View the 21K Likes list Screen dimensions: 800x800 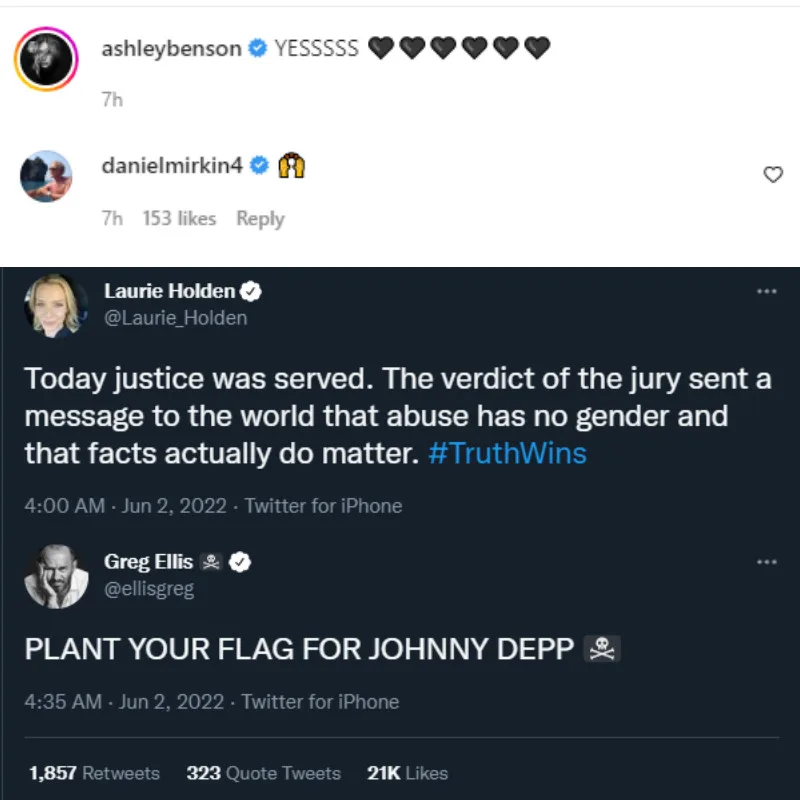pyautogui.click(x=408, y=773)
